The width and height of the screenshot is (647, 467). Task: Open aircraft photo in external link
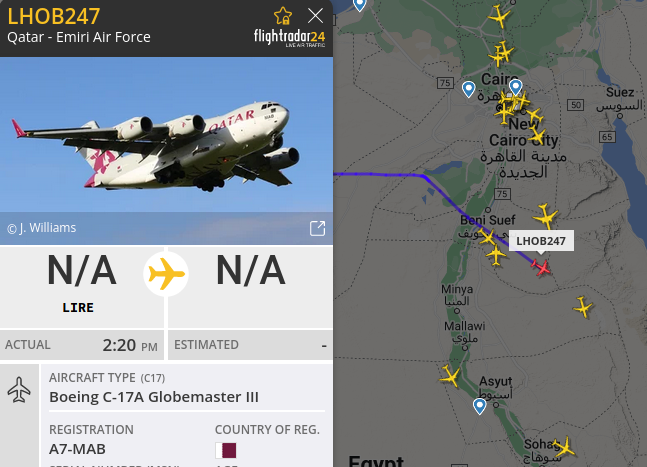317,228
